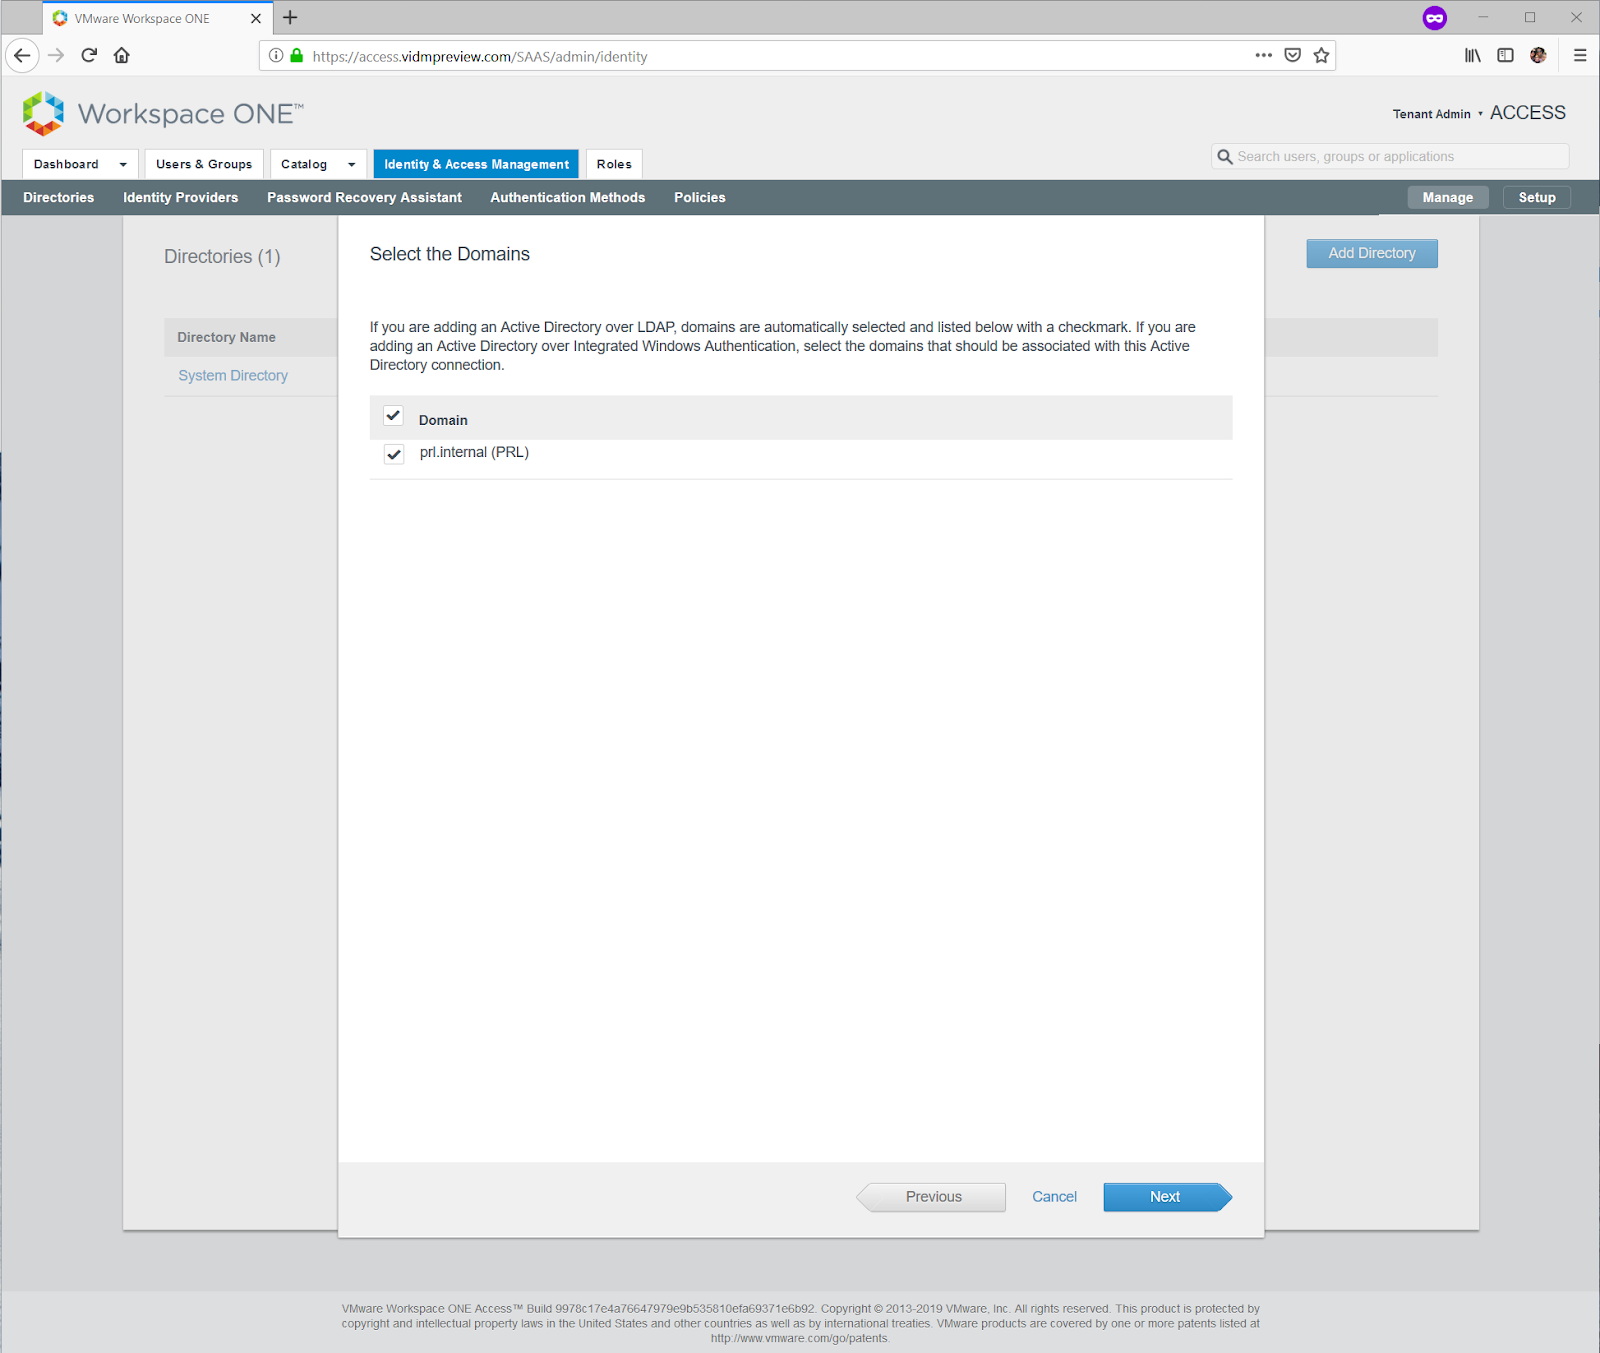Show the sidebar toggle icon
This screenshot has height=1353, width=1600.
click(x=1505, y=56)
